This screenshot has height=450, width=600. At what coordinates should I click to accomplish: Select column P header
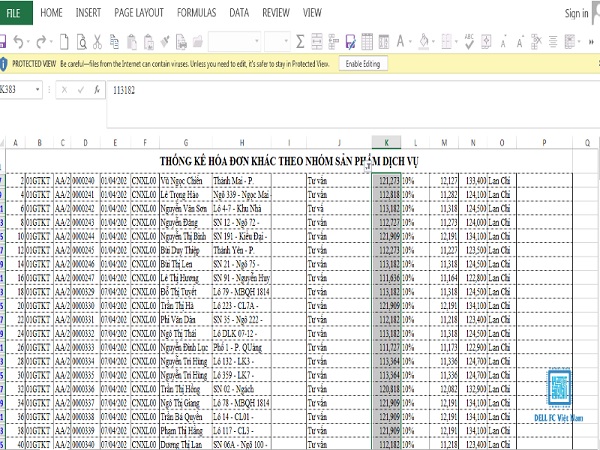544,142
